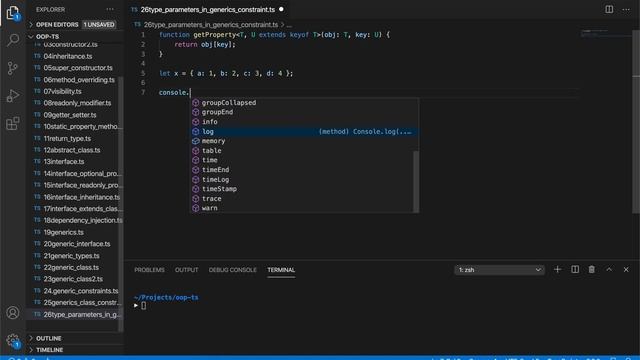The image size is (640, 360).
Task: Open file 22generic_class.ts
Action: click(71, 267)
